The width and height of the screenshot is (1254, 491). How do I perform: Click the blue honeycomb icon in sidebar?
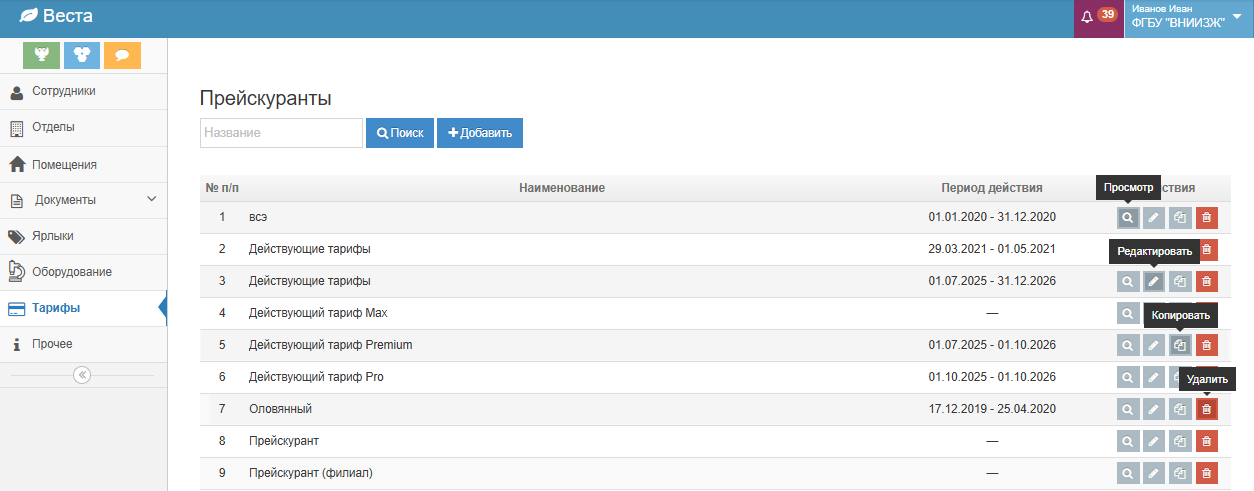(82, 55)
